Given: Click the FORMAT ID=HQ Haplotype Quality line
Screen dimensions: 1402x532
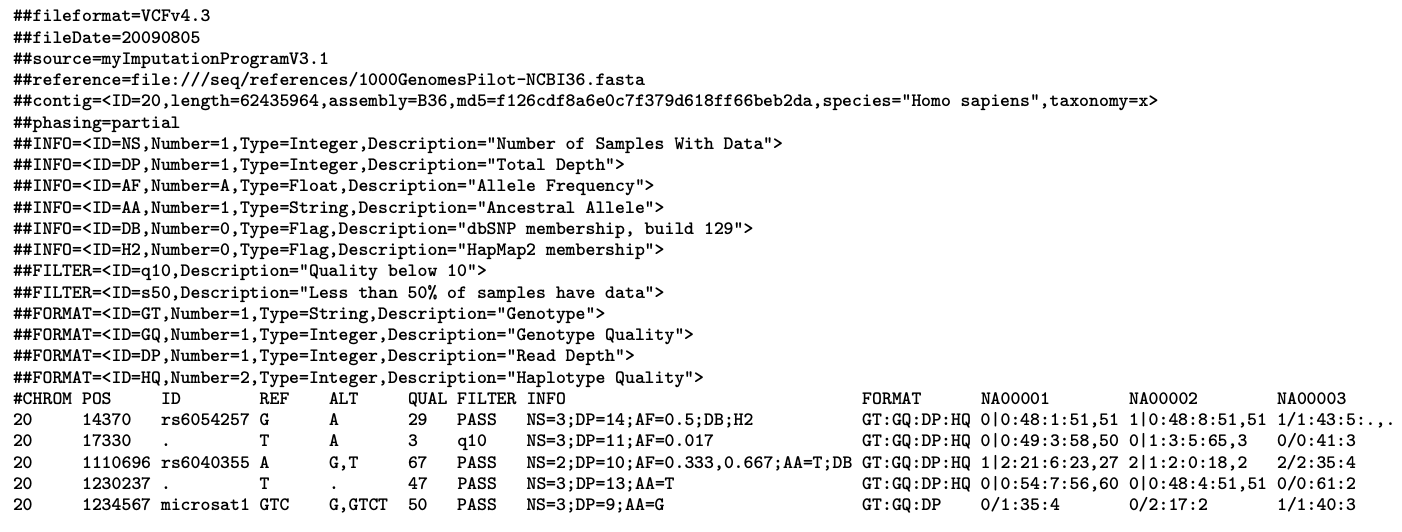Looking at the screenshot, I should click(359, 378).
